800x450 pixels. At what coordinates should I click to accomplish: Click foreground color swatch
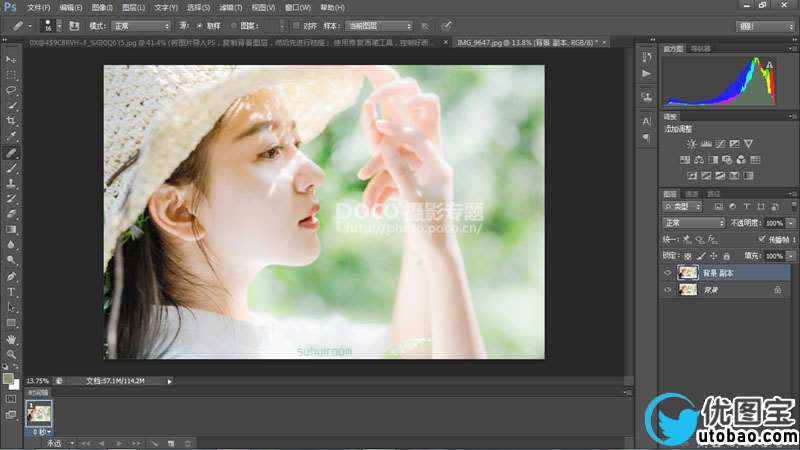[8, 378]
